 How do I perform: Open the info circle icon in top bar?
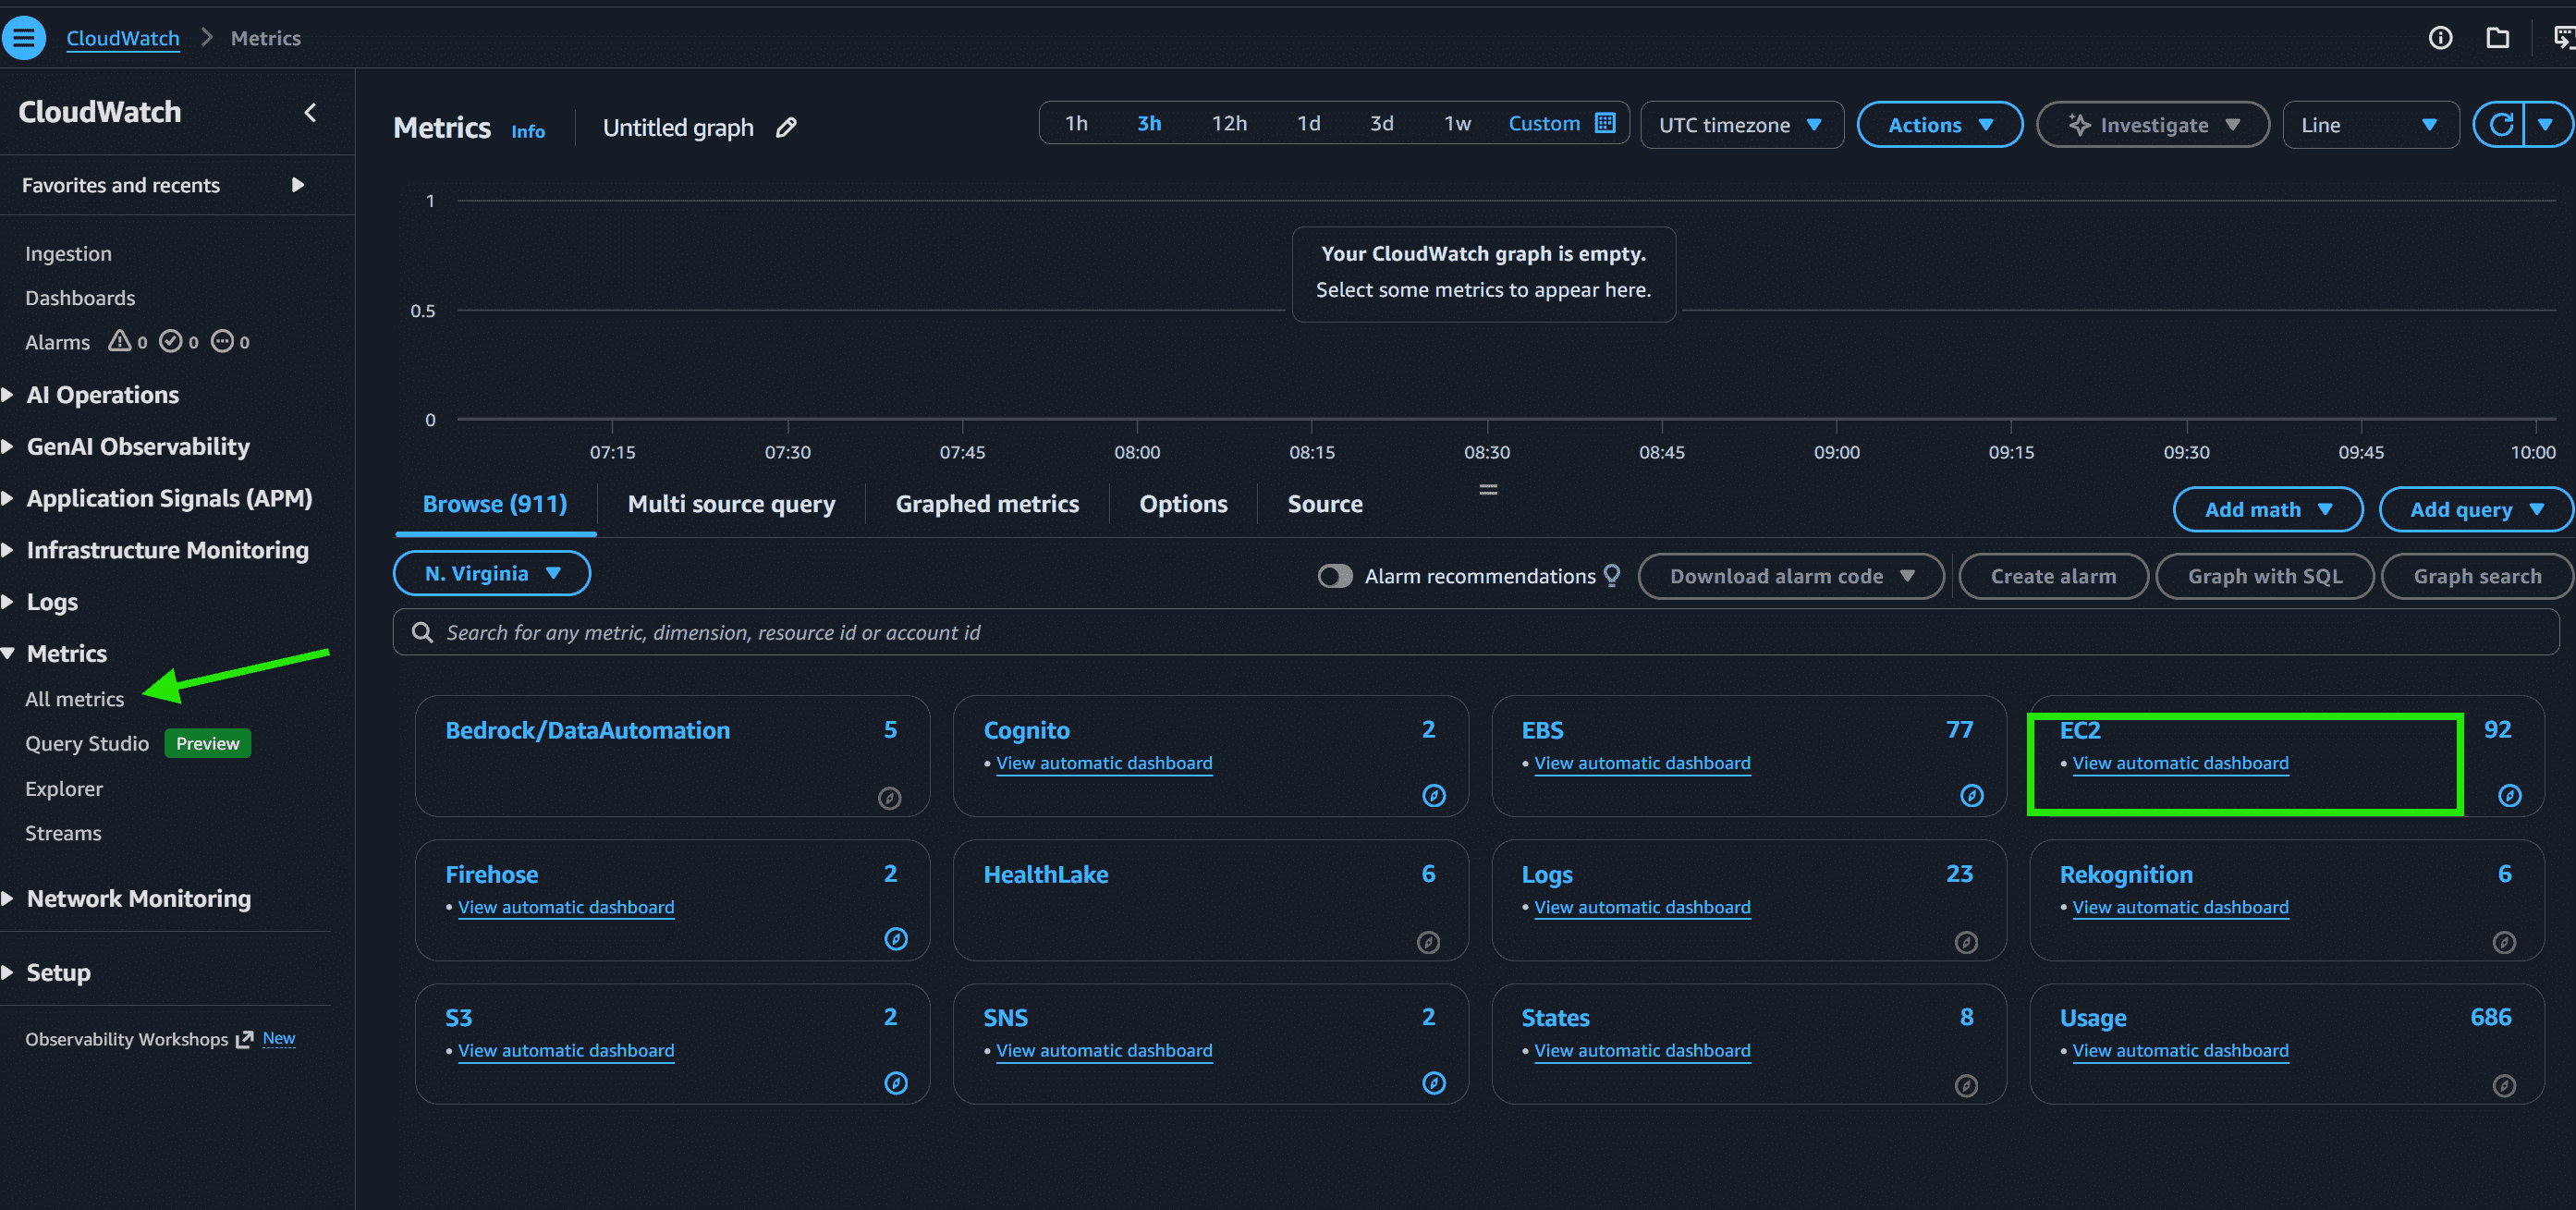pos(2440,38)
